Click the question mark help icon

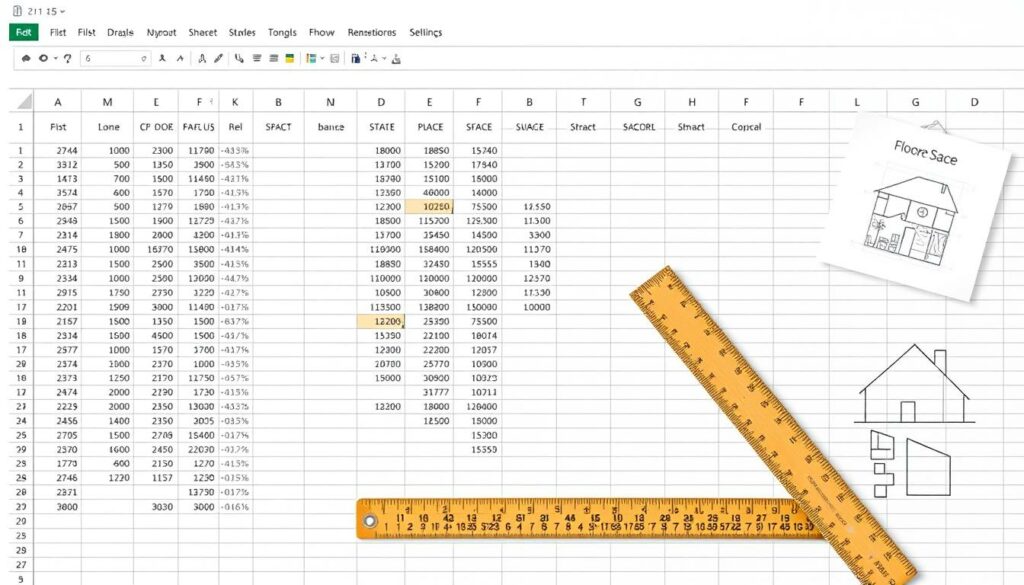click(67, 58)
